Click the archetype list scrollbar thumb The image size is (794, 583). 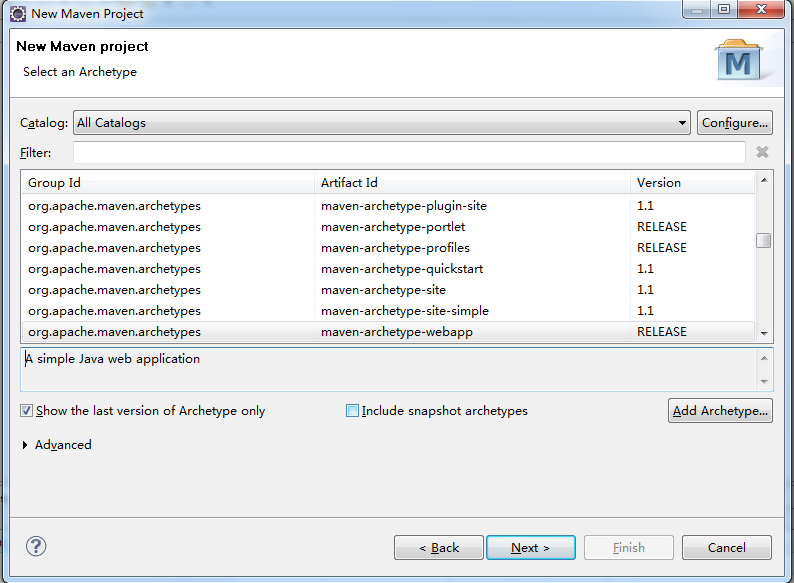point(764,240)
